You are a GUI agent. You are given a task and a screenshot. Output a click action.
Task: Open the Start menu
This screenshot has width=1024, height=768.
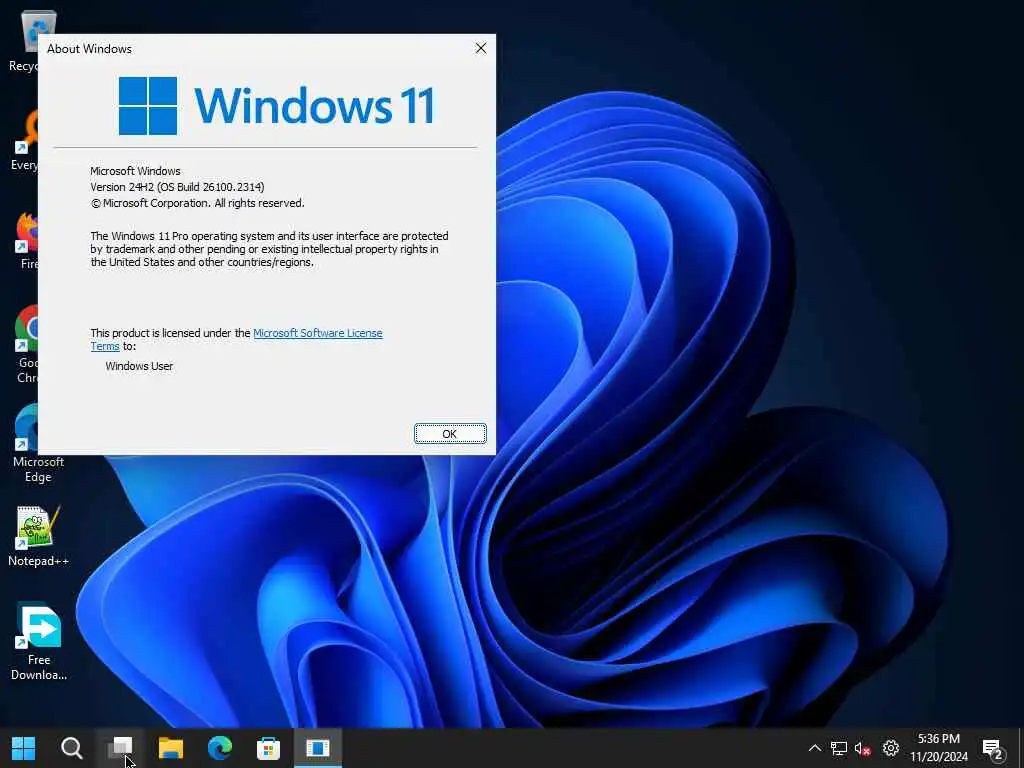[x=24, y=748]
